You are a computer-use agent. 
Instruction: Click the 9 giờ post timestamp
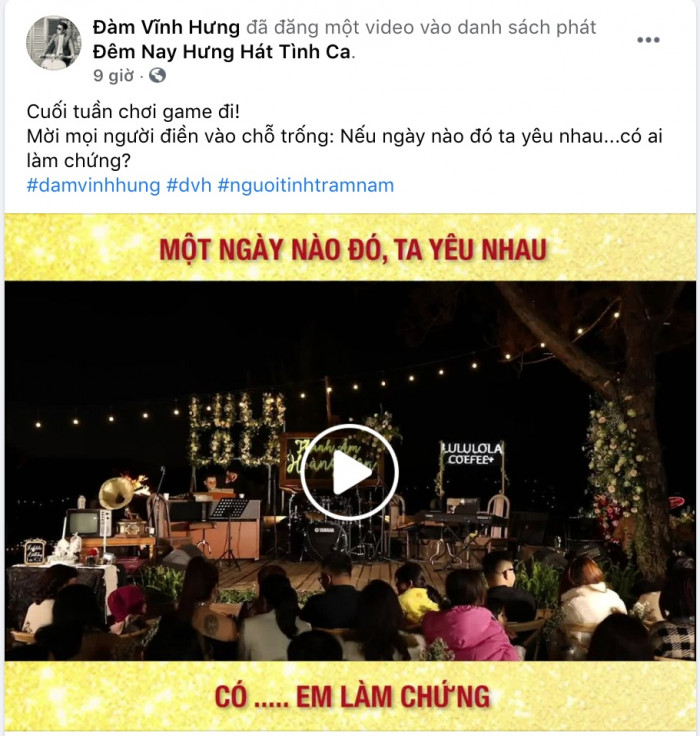click(x=113, y=76)
